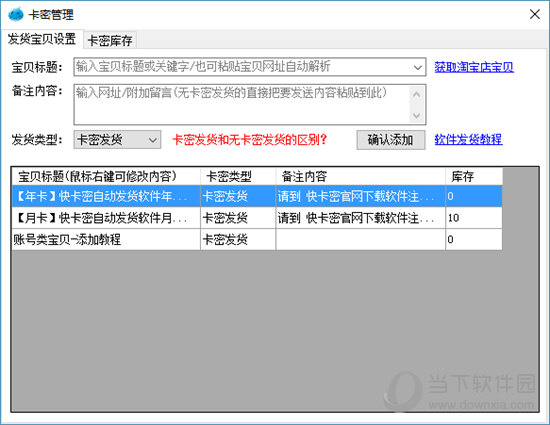Select the 【年卡】快卡密自动发货软件年 row title

tap(106, 196)
